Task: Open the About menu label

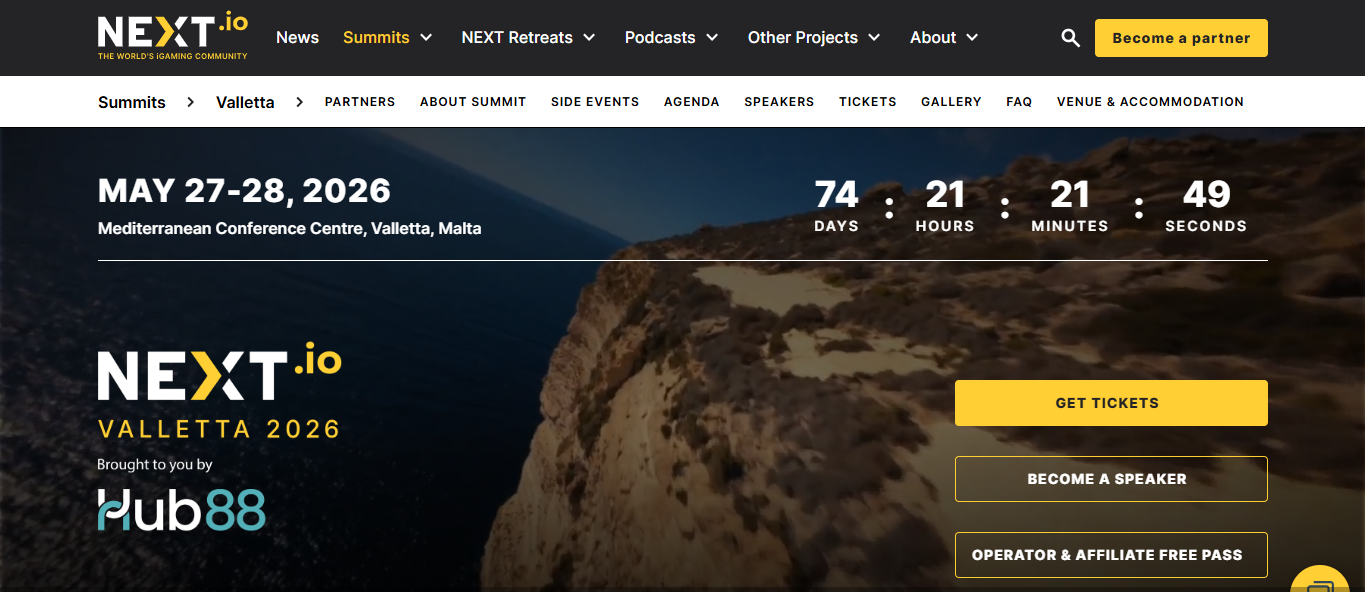Action: pyautogui.click(x=933, y=38)
